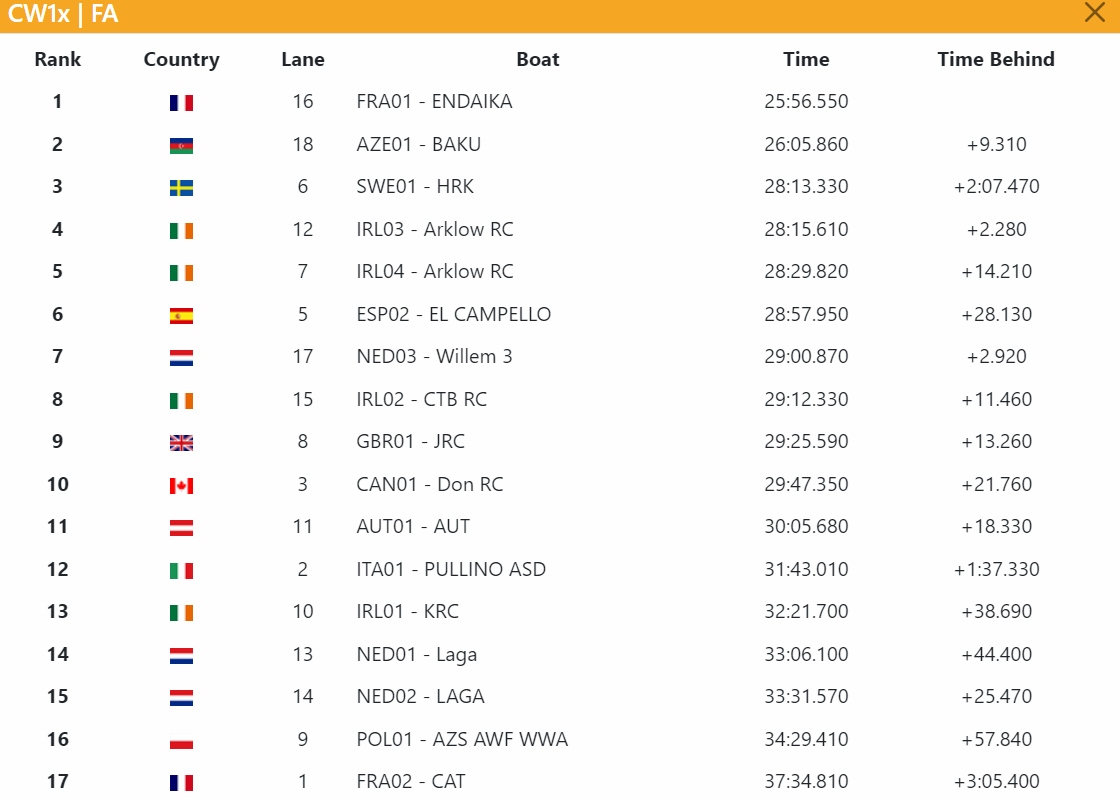1120x800 pixels.
Task: Click the Canada flag for CAN01 Don RC
Action: (x=181, y=486)
